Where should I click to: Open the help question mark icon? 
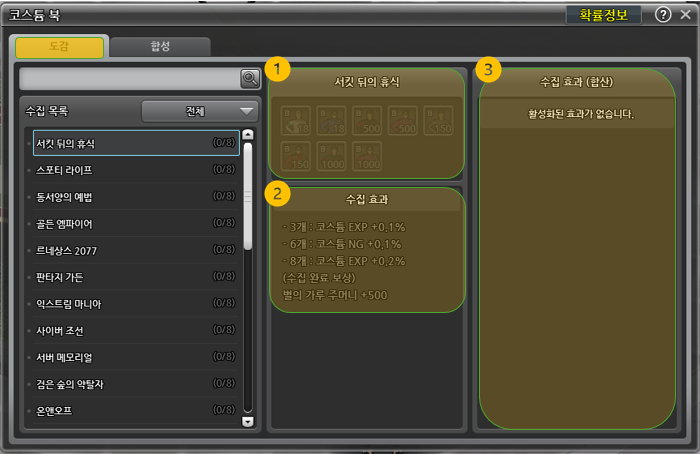[663, 15]
